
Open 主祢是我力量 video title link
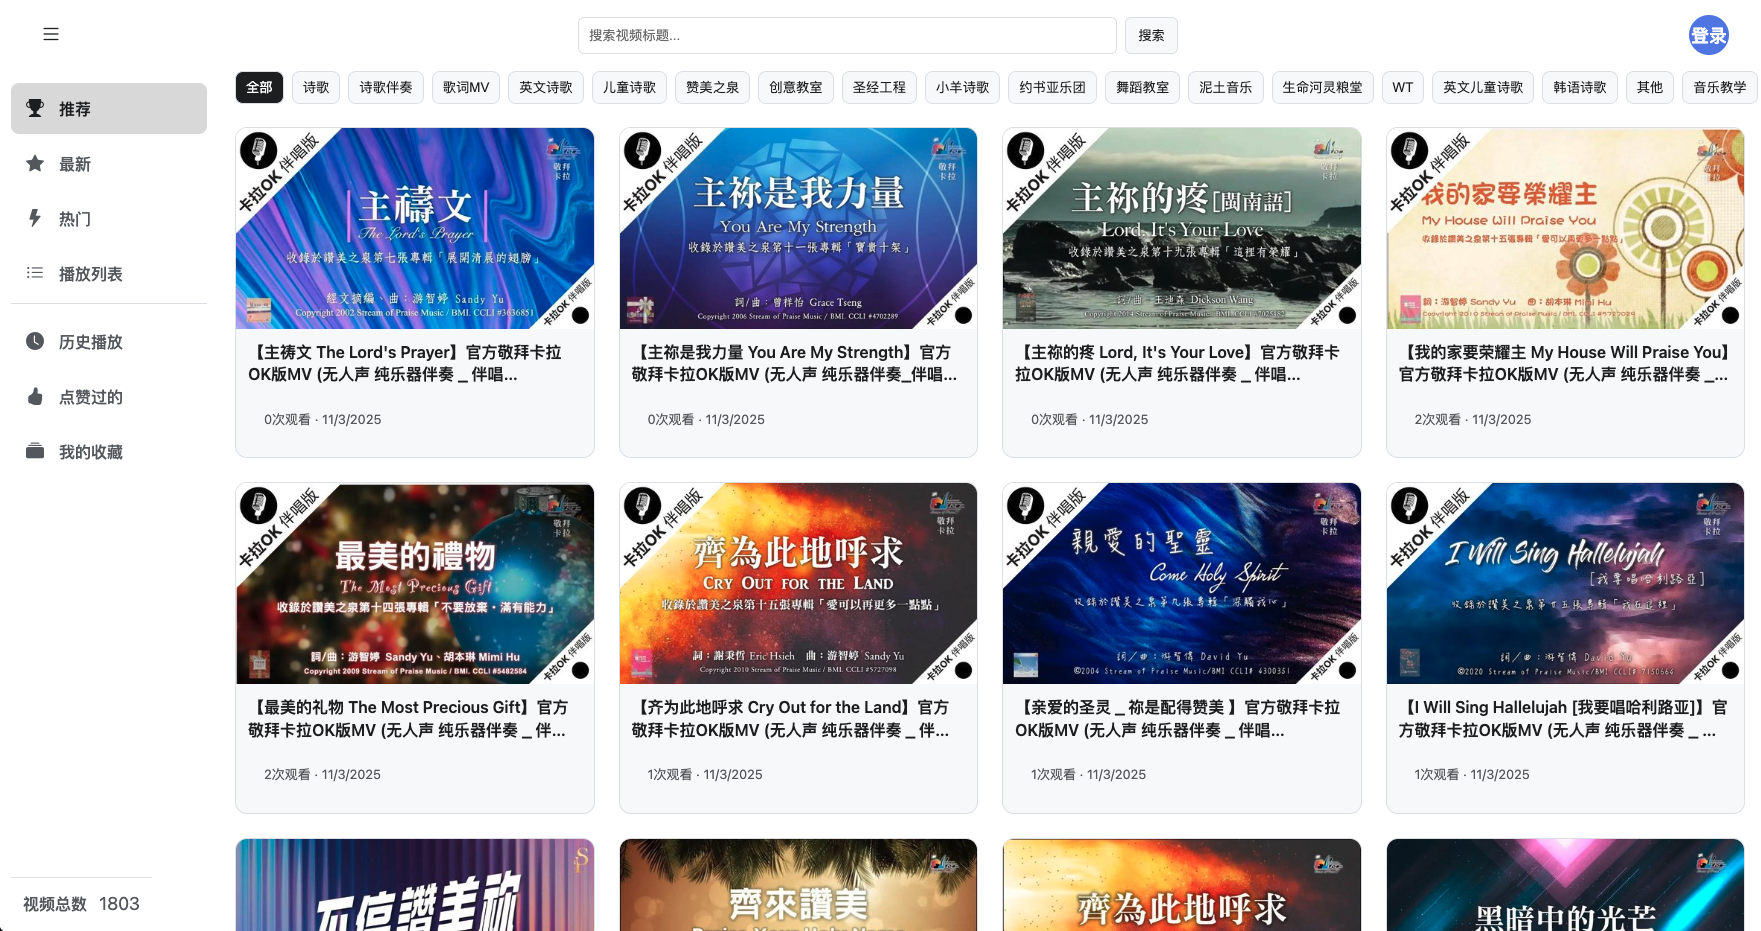coord(795,364)
